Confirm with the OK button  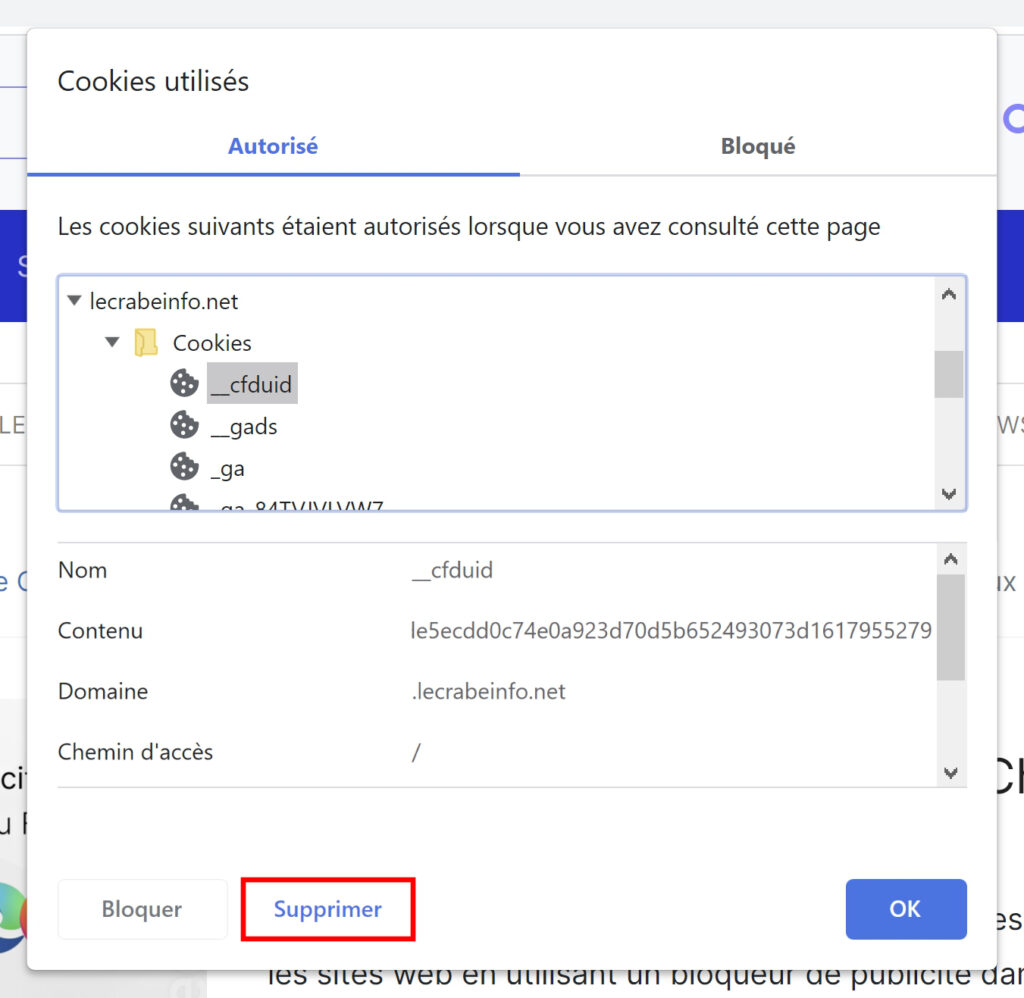(x=906, y=909)
